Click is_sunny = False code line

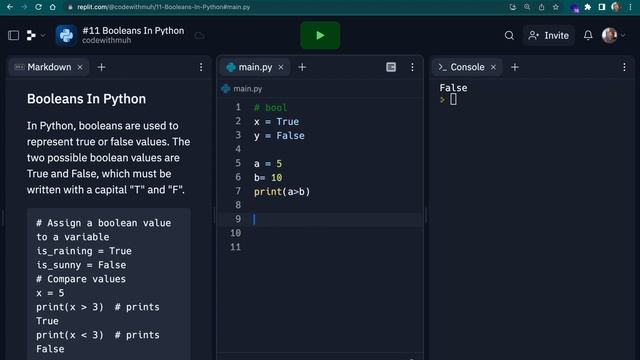(81, 265)
